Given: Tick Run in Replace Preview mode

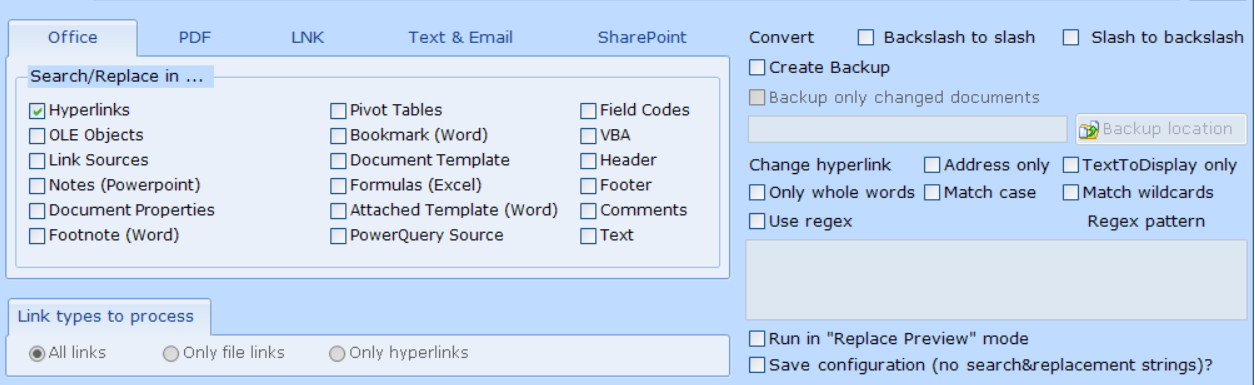Looking at the screenshot, I should [757, 339].
